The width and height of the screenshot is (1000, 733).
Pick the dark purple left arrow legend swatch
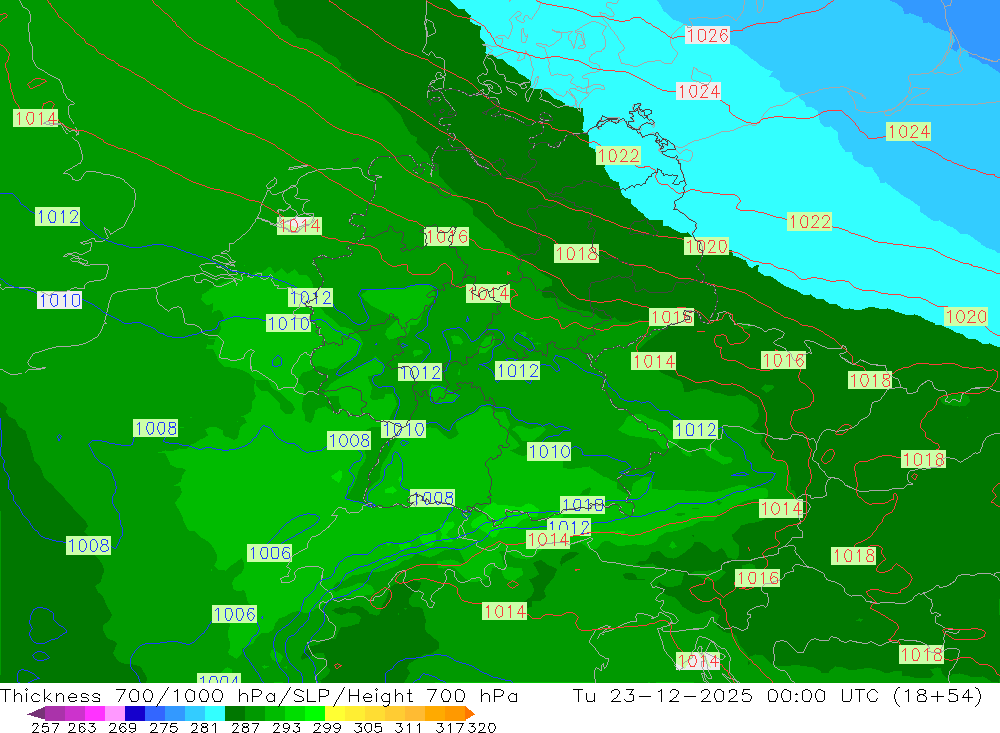pyautogui.click(x=36, y=713)
